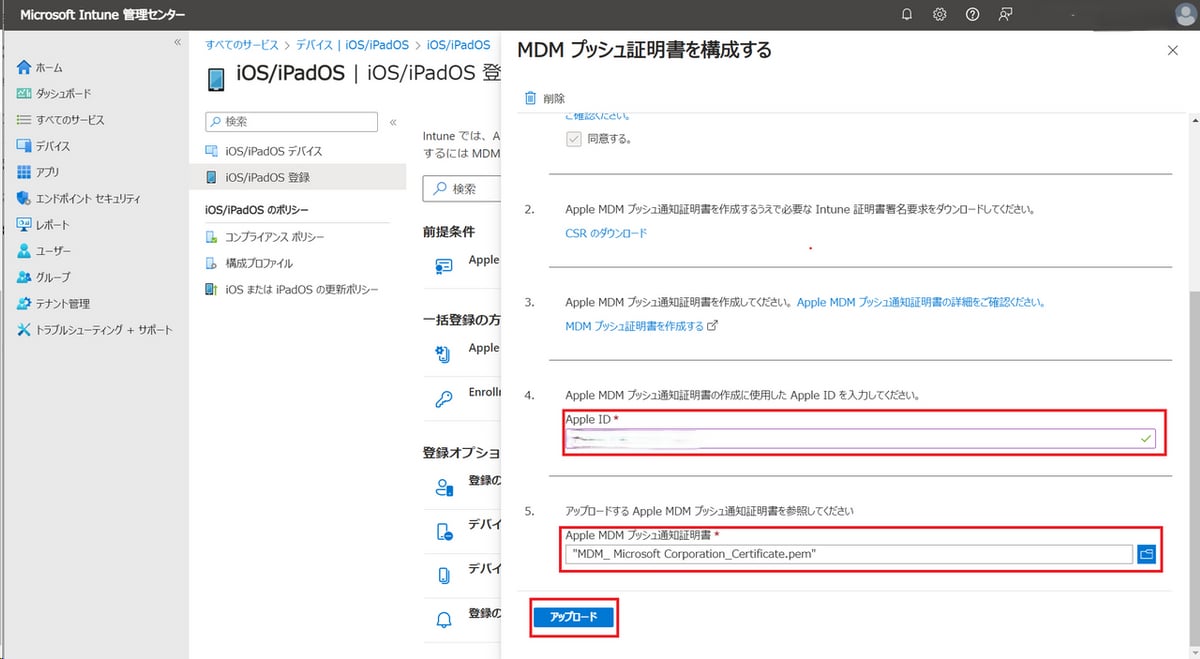Viewport: 1200px width, 659px height.
Task: Open Apple MDM プッシュ通知証明書の詳細 link
Action: (x=921, y=302)
